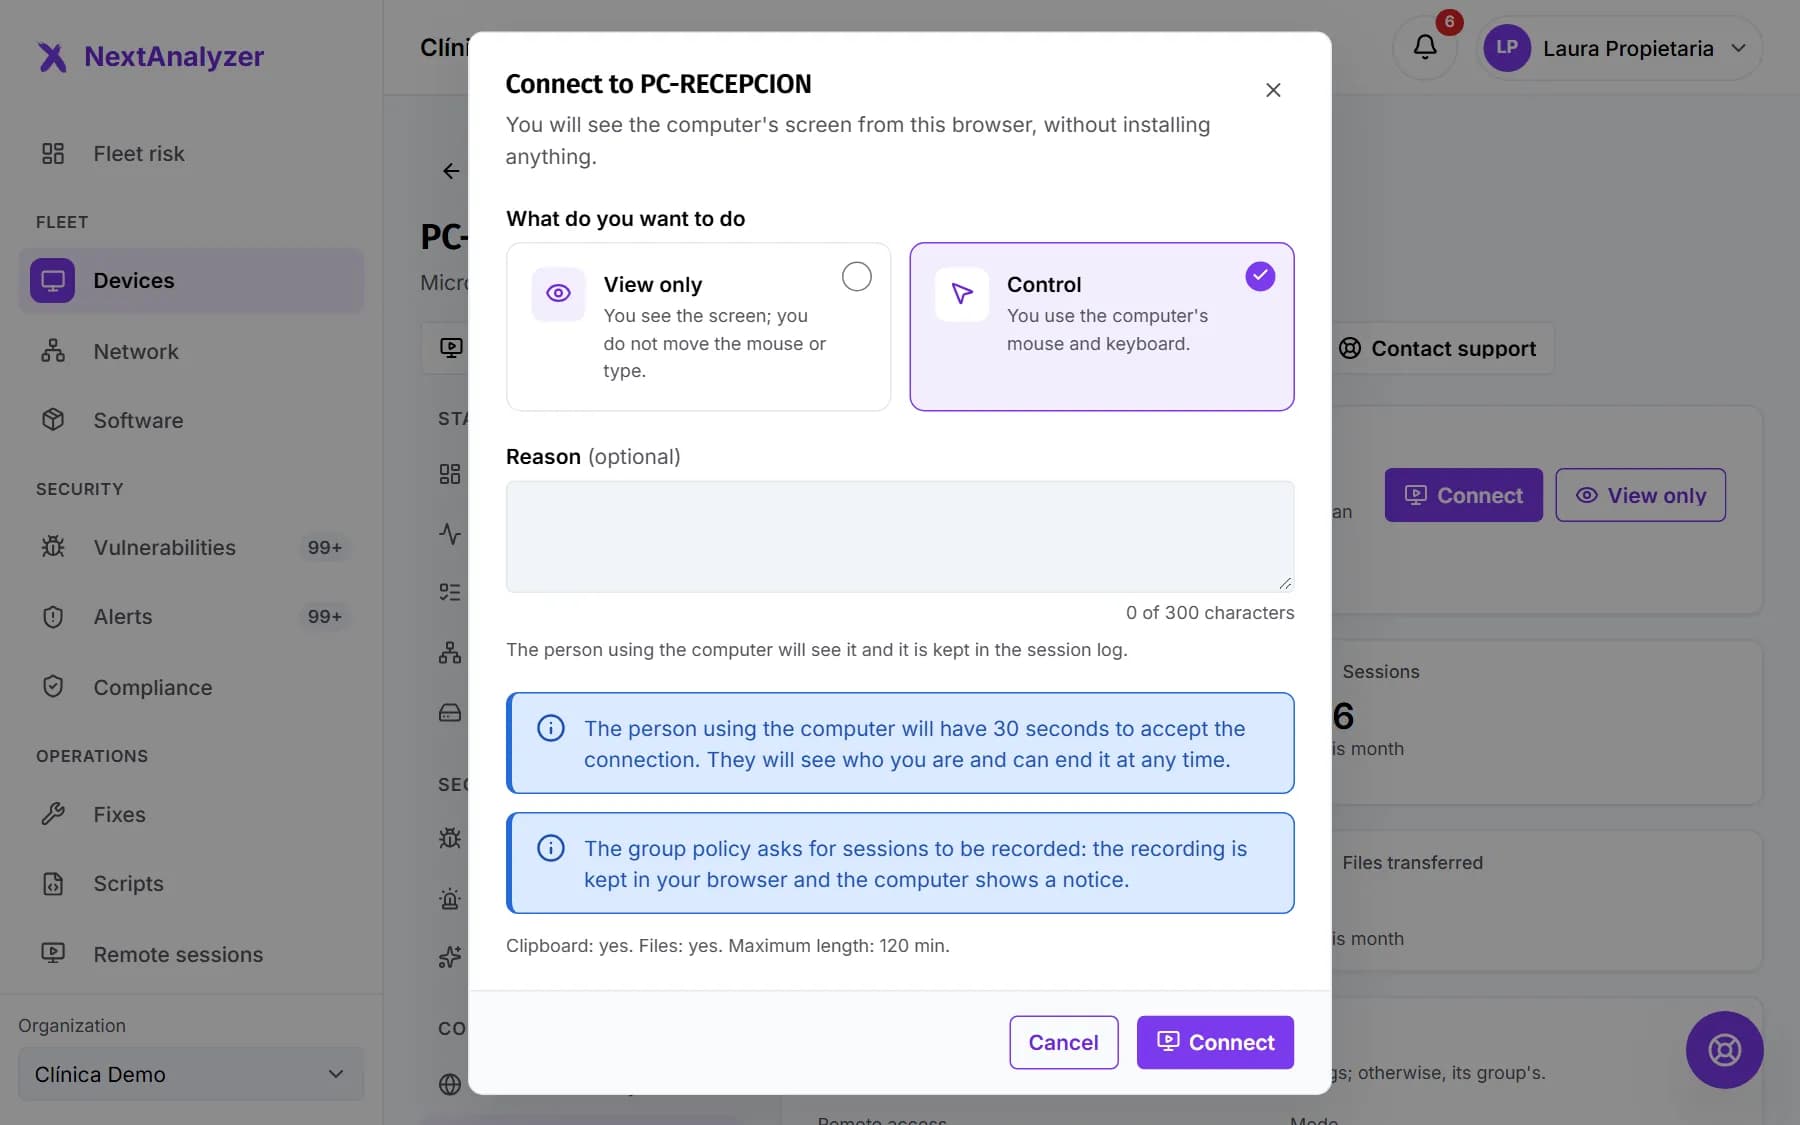Open Scripts in the sidebar
The image size is (1800, 1125).
click(191, 884)
